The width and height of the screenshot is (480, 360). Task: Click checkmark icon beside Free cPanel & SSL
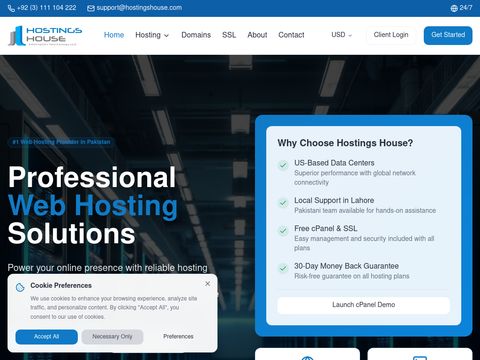[283, 231]
